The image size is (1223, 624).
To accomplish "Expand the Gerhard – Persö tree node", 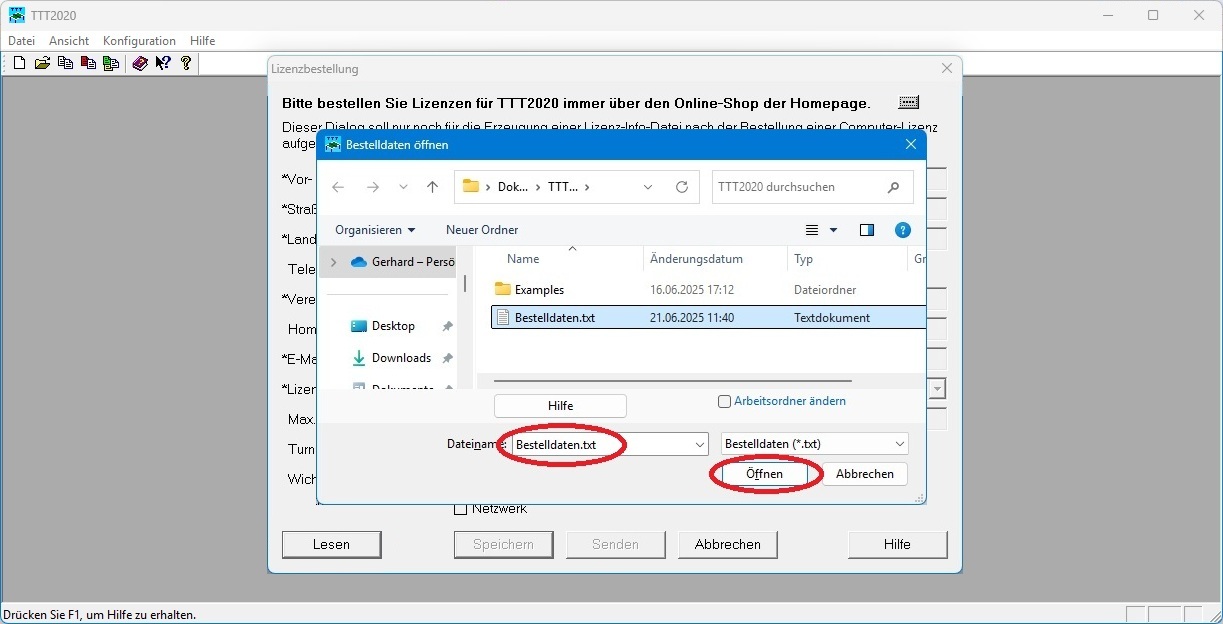I will pos(333,262).
